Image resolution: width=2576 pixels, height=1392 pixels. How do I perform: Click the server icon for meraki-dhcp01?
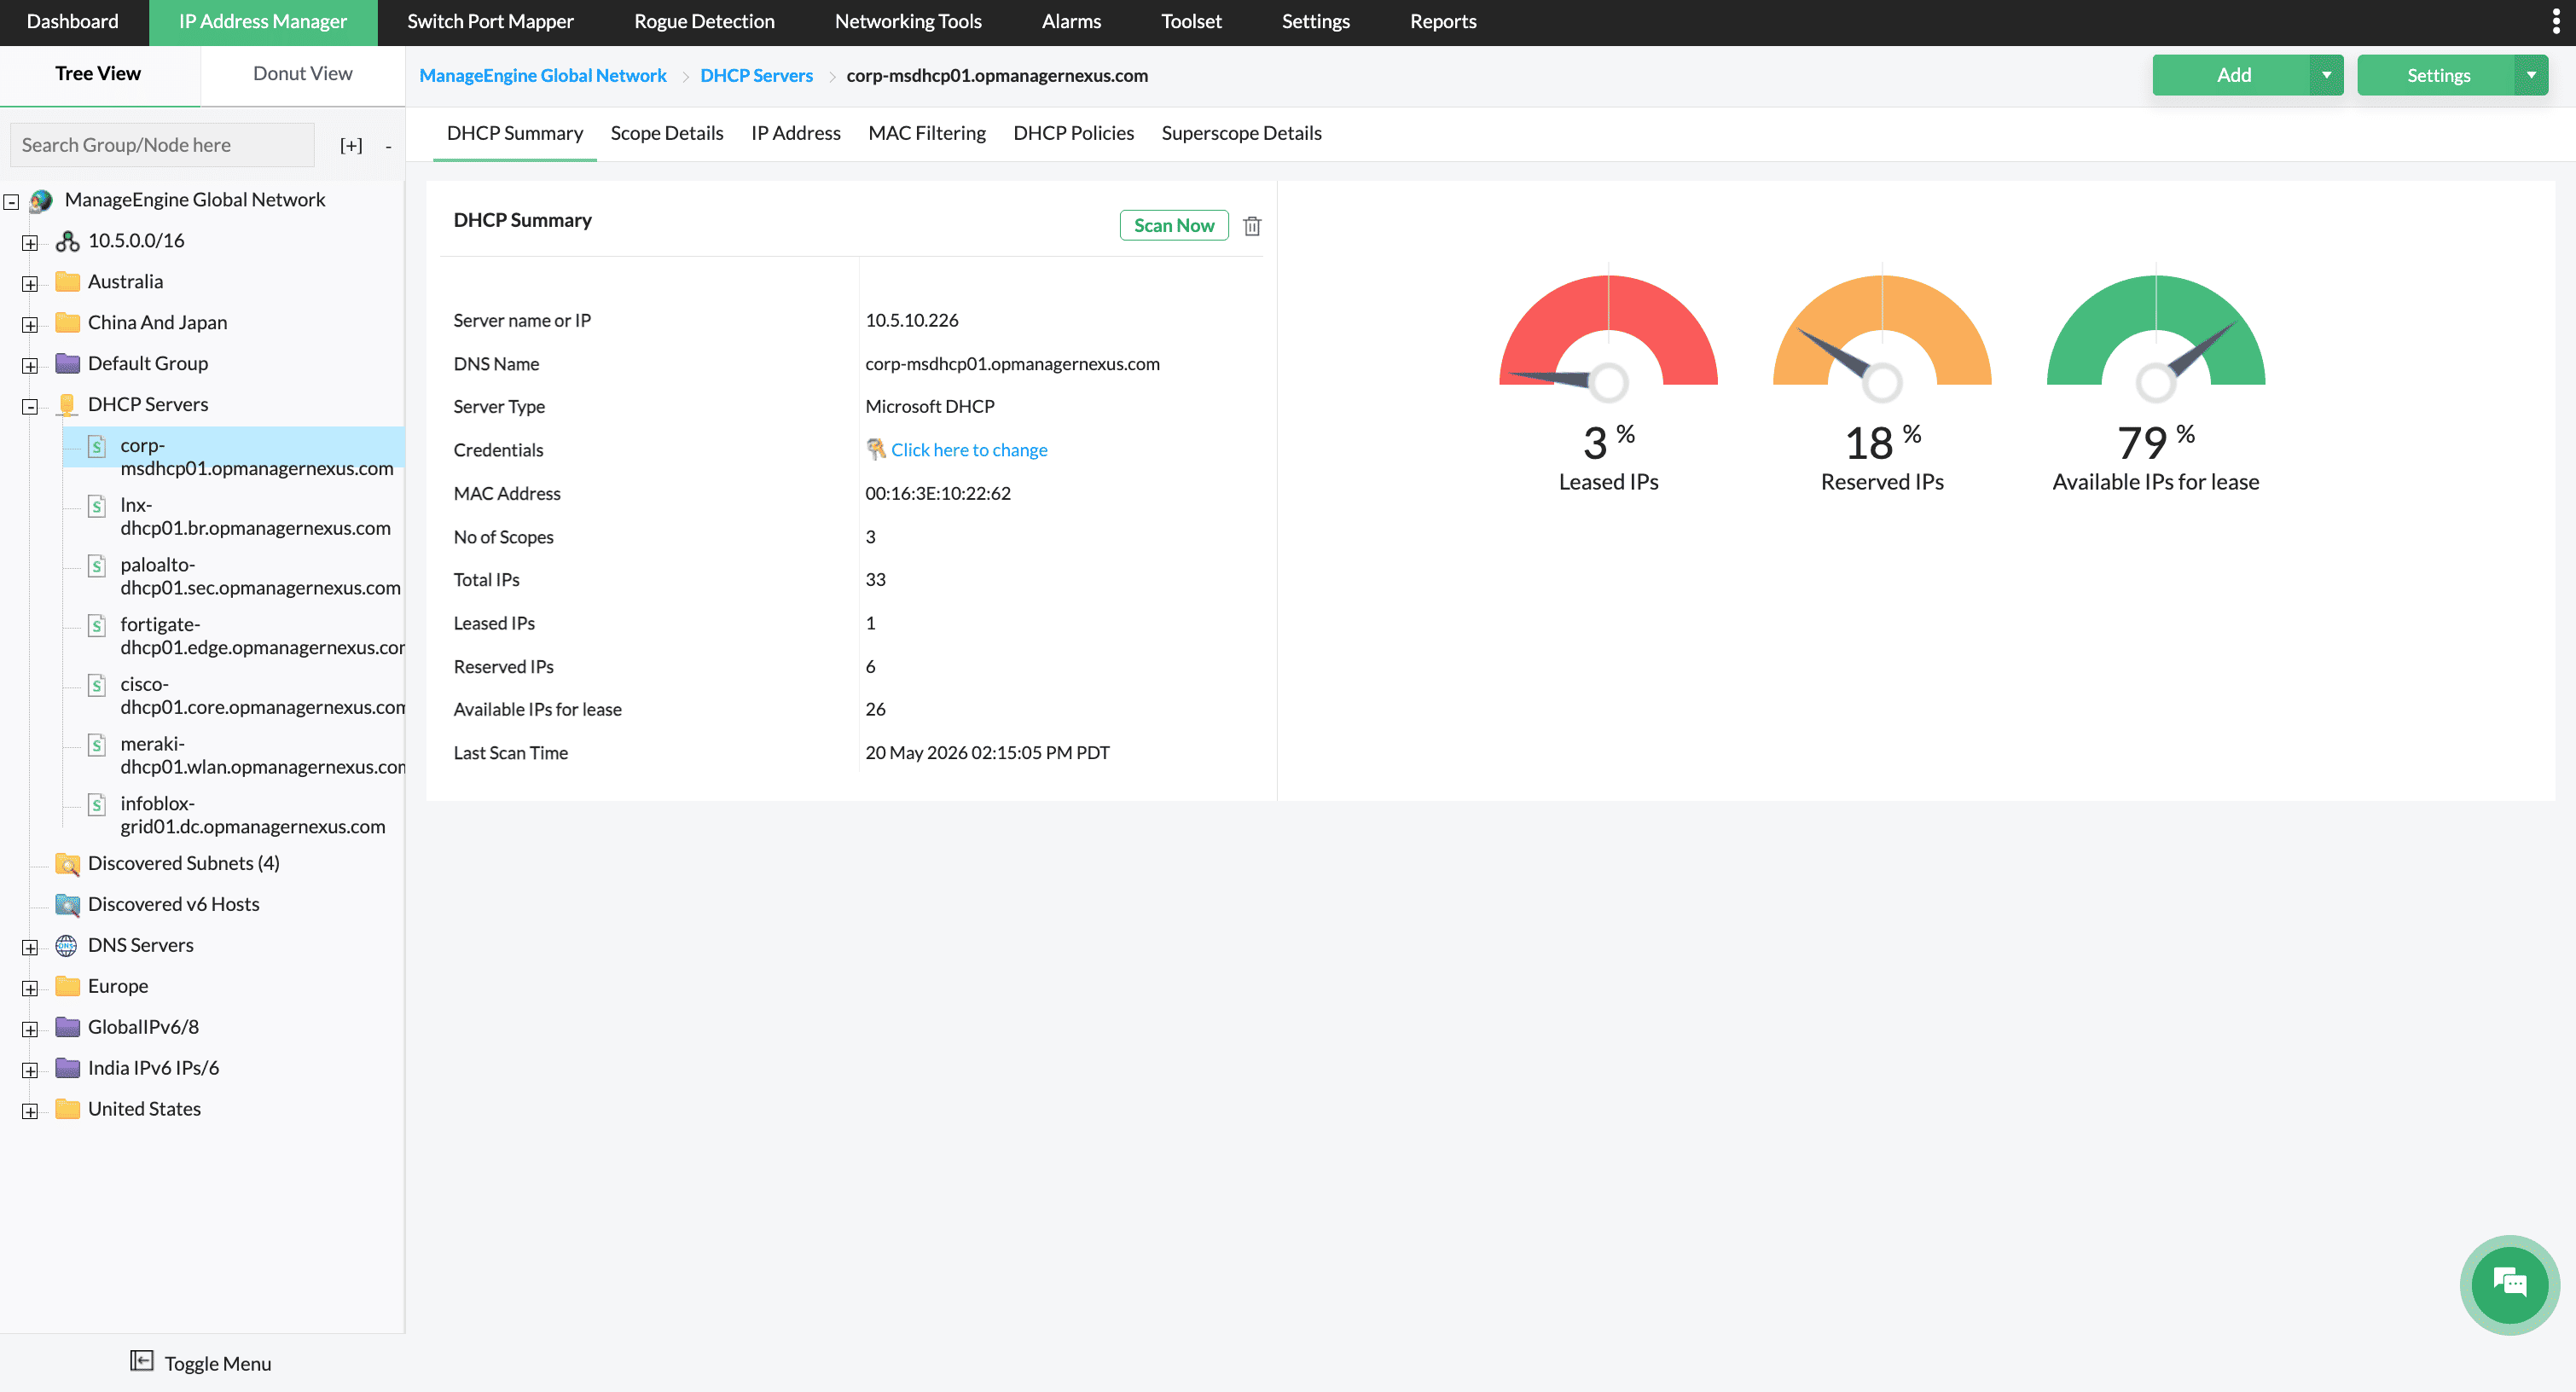click(97, 745)
